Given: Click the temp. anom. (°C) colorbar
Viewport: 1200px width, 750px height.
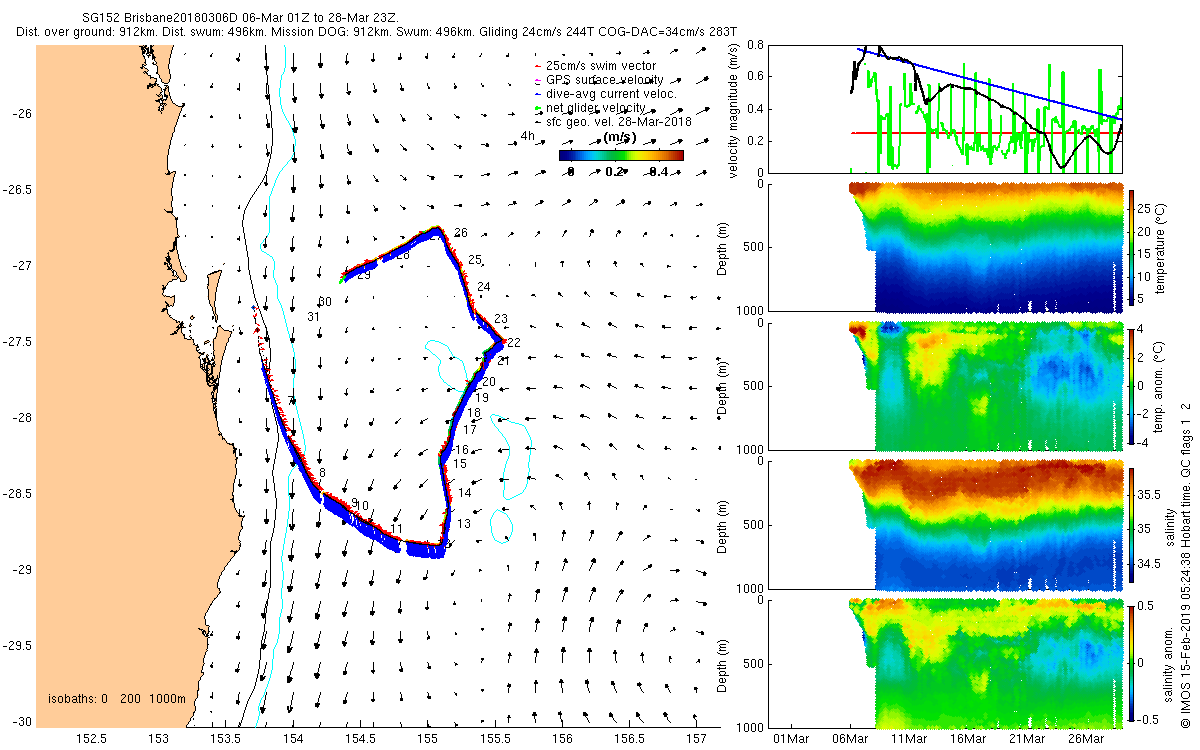Looking at the screenshot, I should [x=1132, y=385].
